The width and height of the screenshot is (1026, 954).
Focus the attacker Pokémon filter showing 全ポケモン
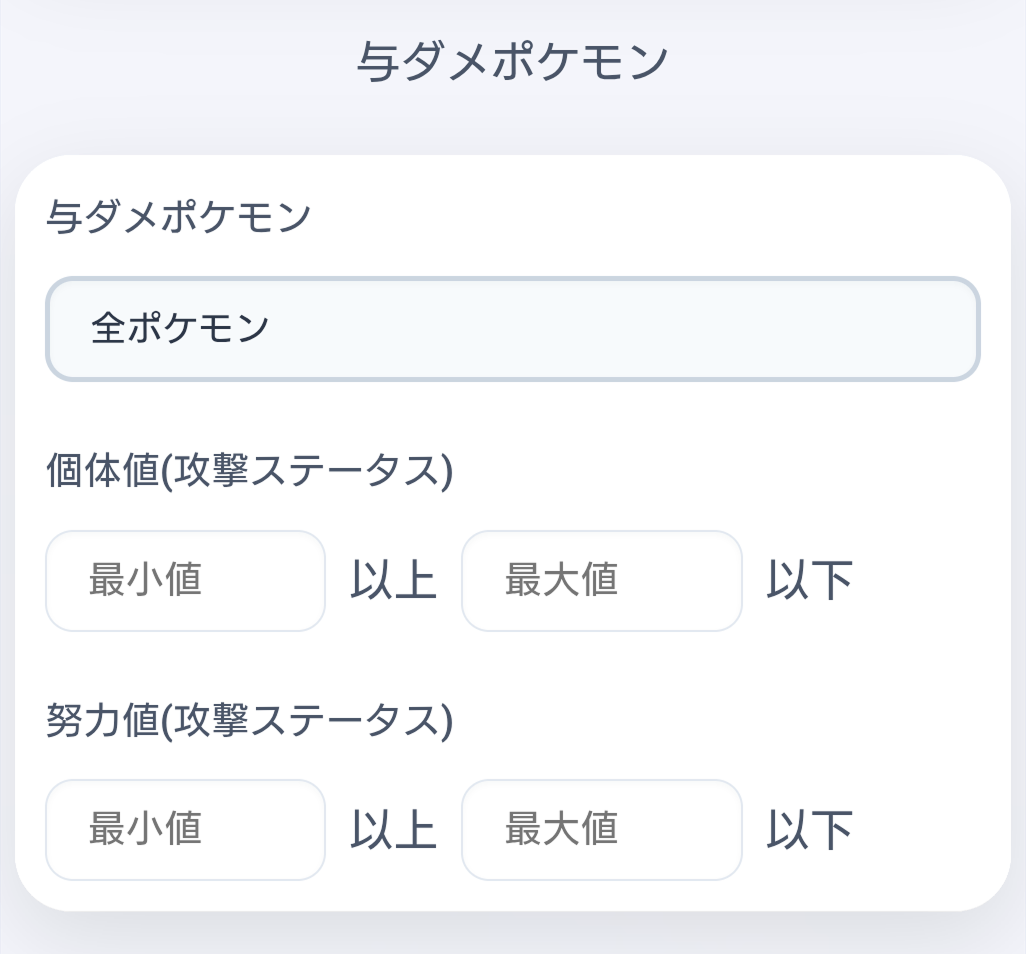[x=512, y=329]
